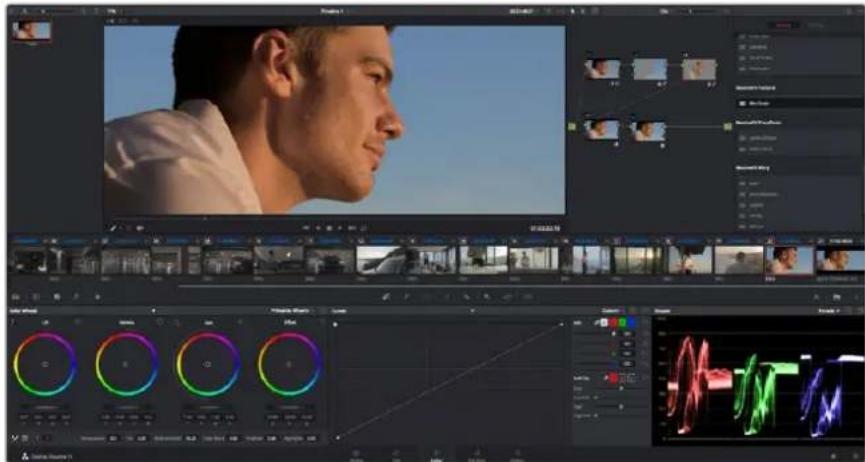Expand the Color Wheels panel dropdown arrow

click(153, 311)
